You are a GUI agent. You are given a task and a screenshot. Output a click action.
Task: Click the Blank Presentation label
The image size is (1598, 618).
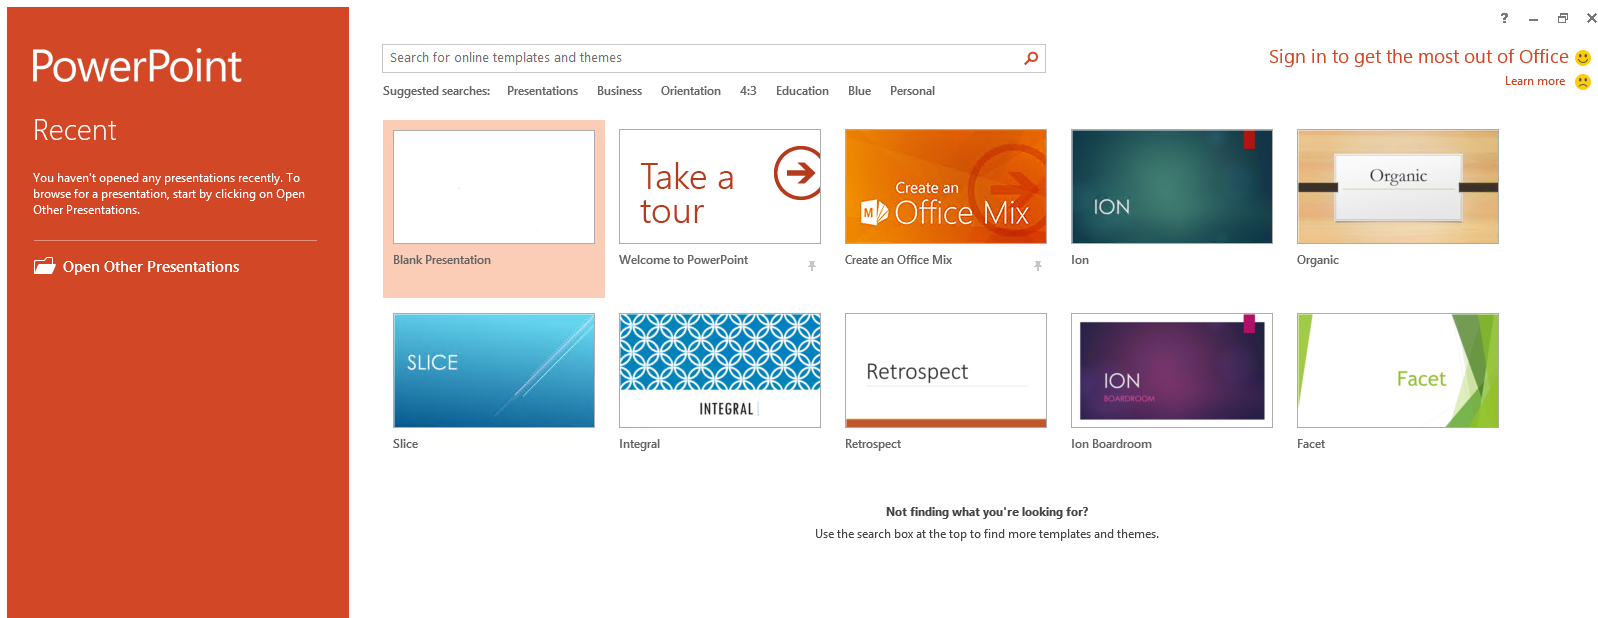coord(442,260)
